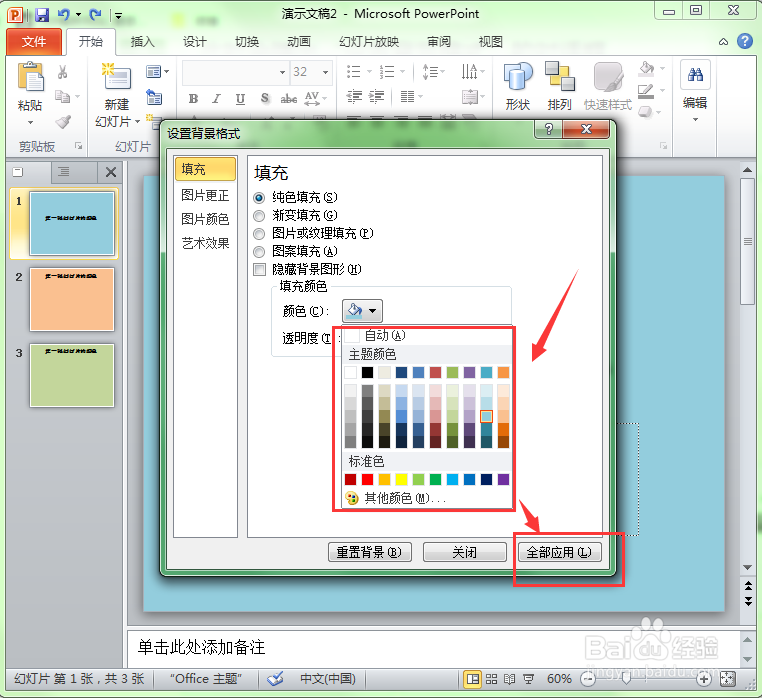Select slide 3 green thumbnail

pos(72,375)
